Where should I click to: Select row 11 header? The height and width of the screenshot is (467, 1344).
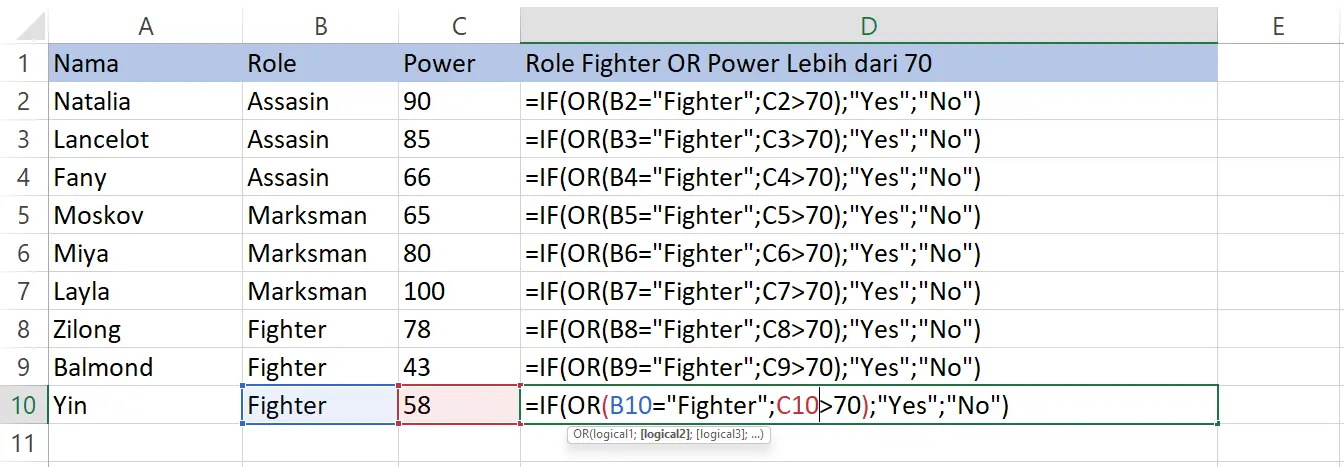pyautogui.click(x=24, y=443)
